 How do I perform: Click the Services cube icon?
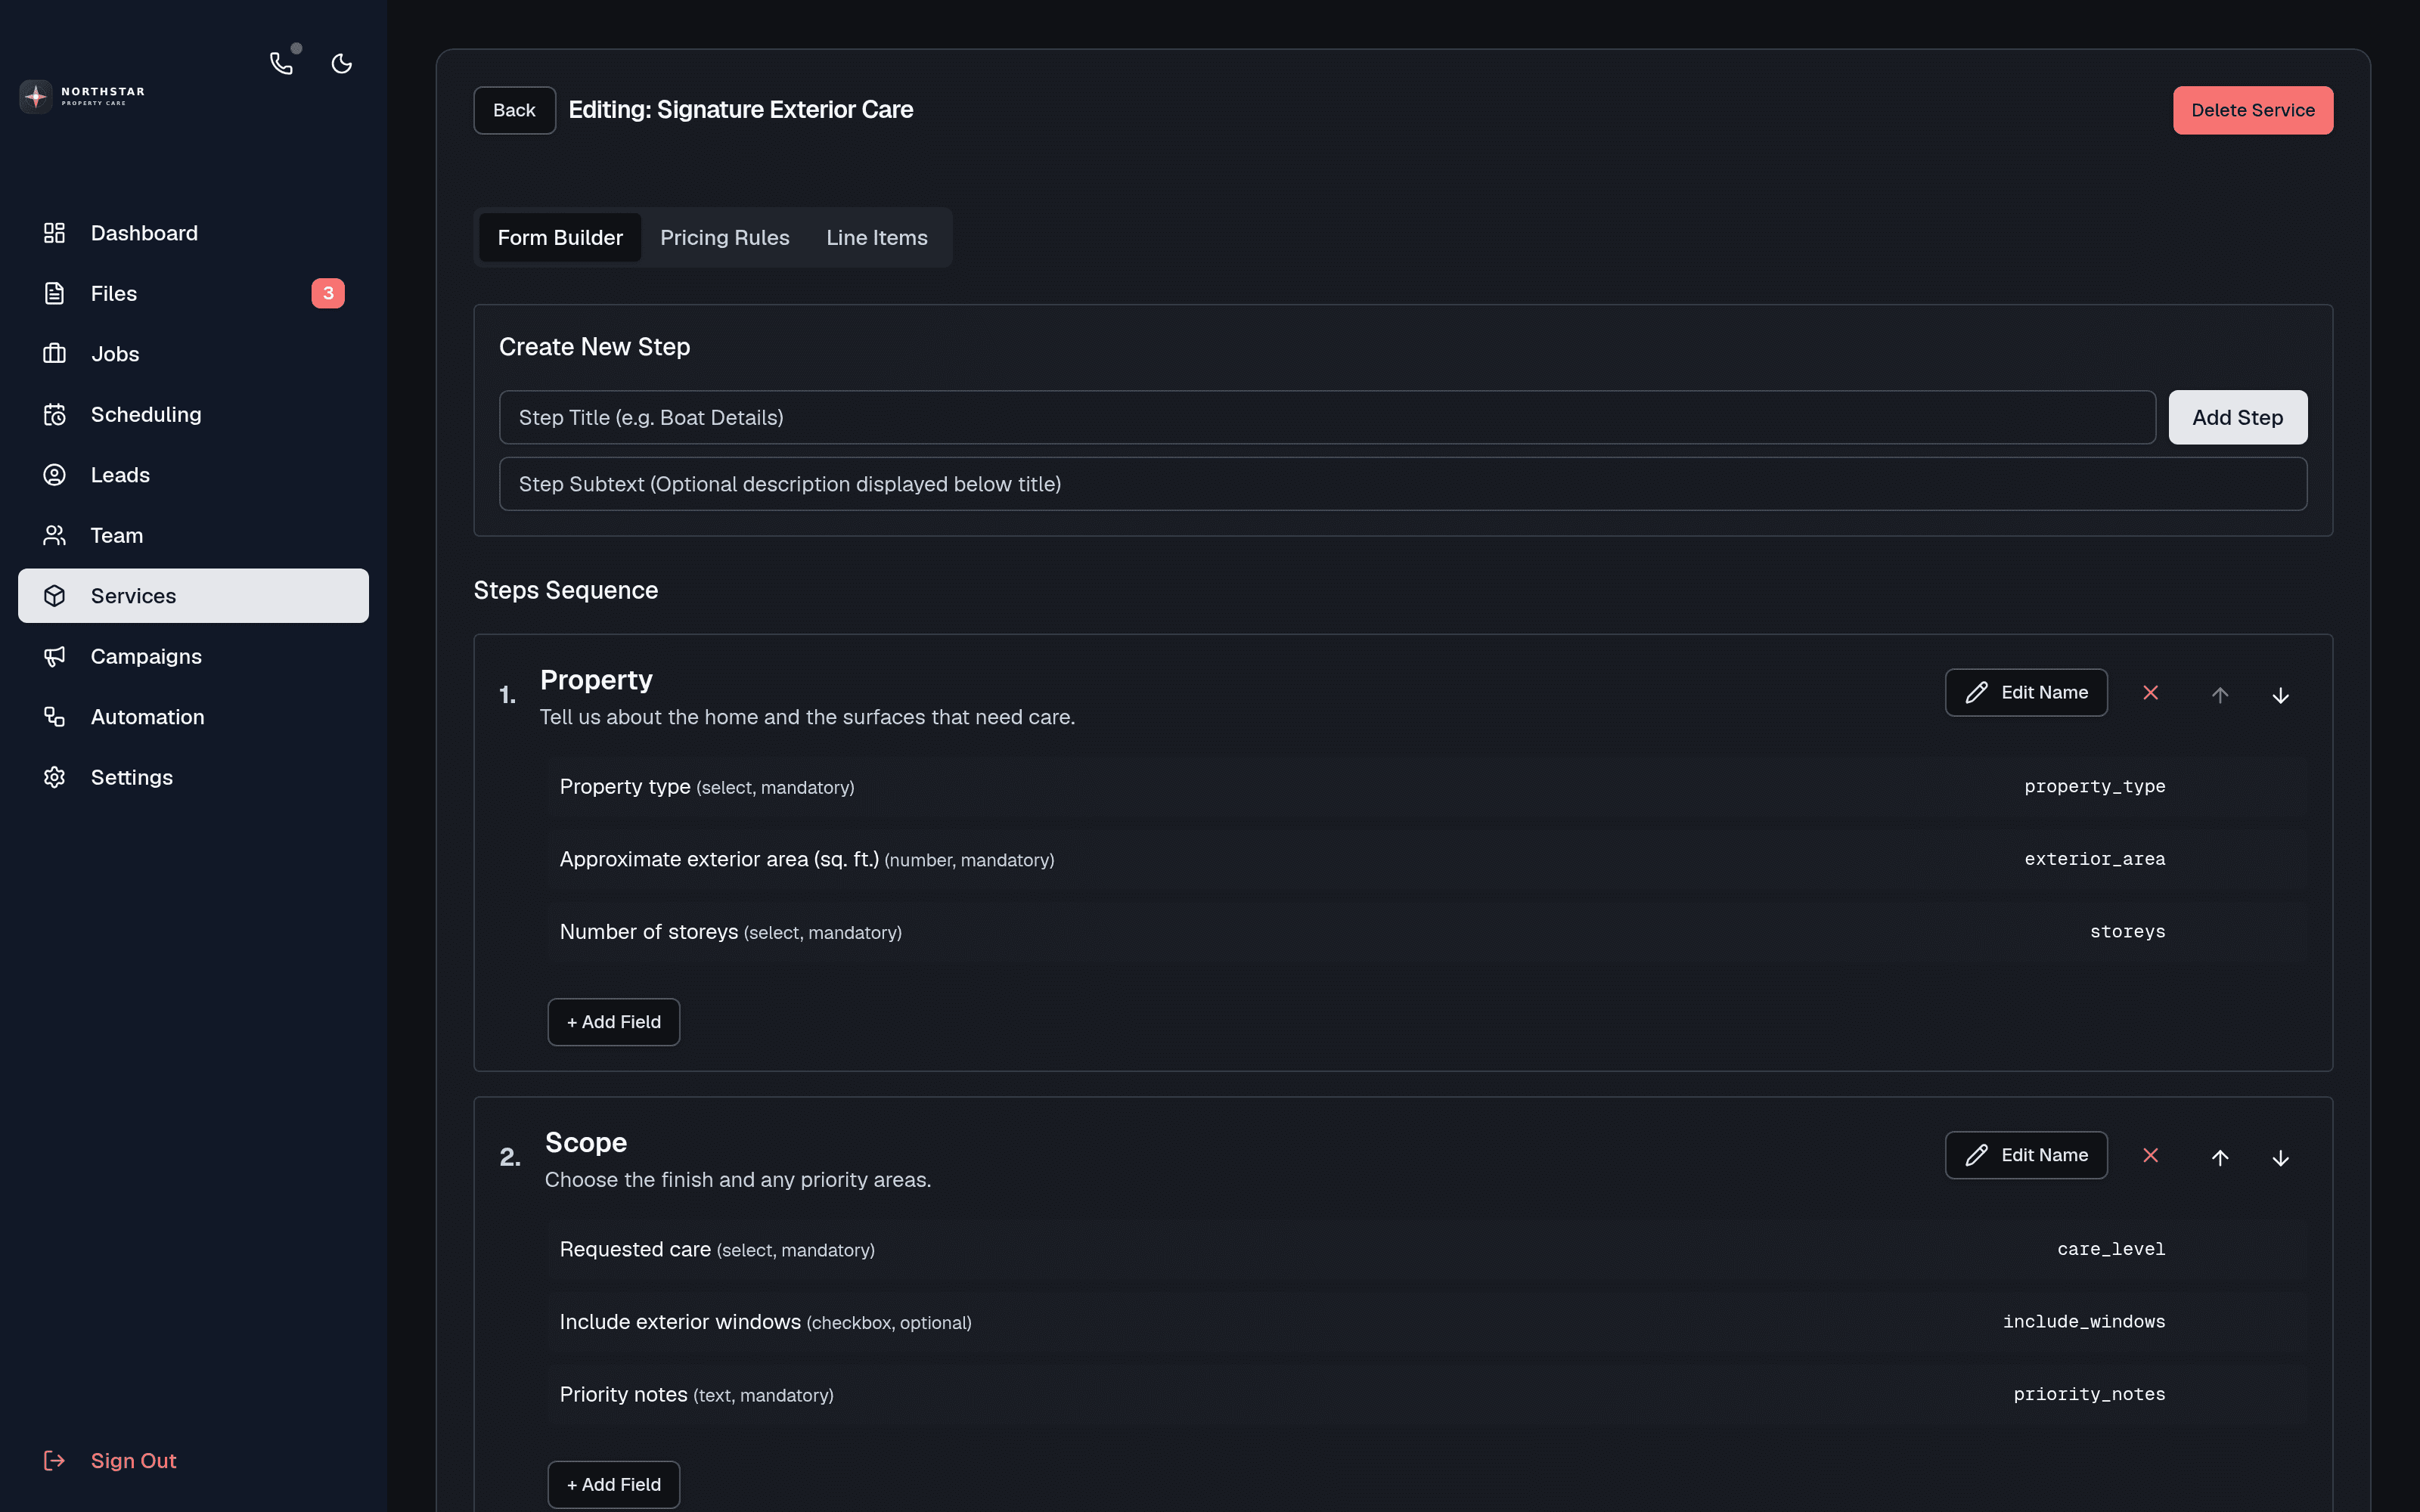pyautogui.click(x=54, y=596)
